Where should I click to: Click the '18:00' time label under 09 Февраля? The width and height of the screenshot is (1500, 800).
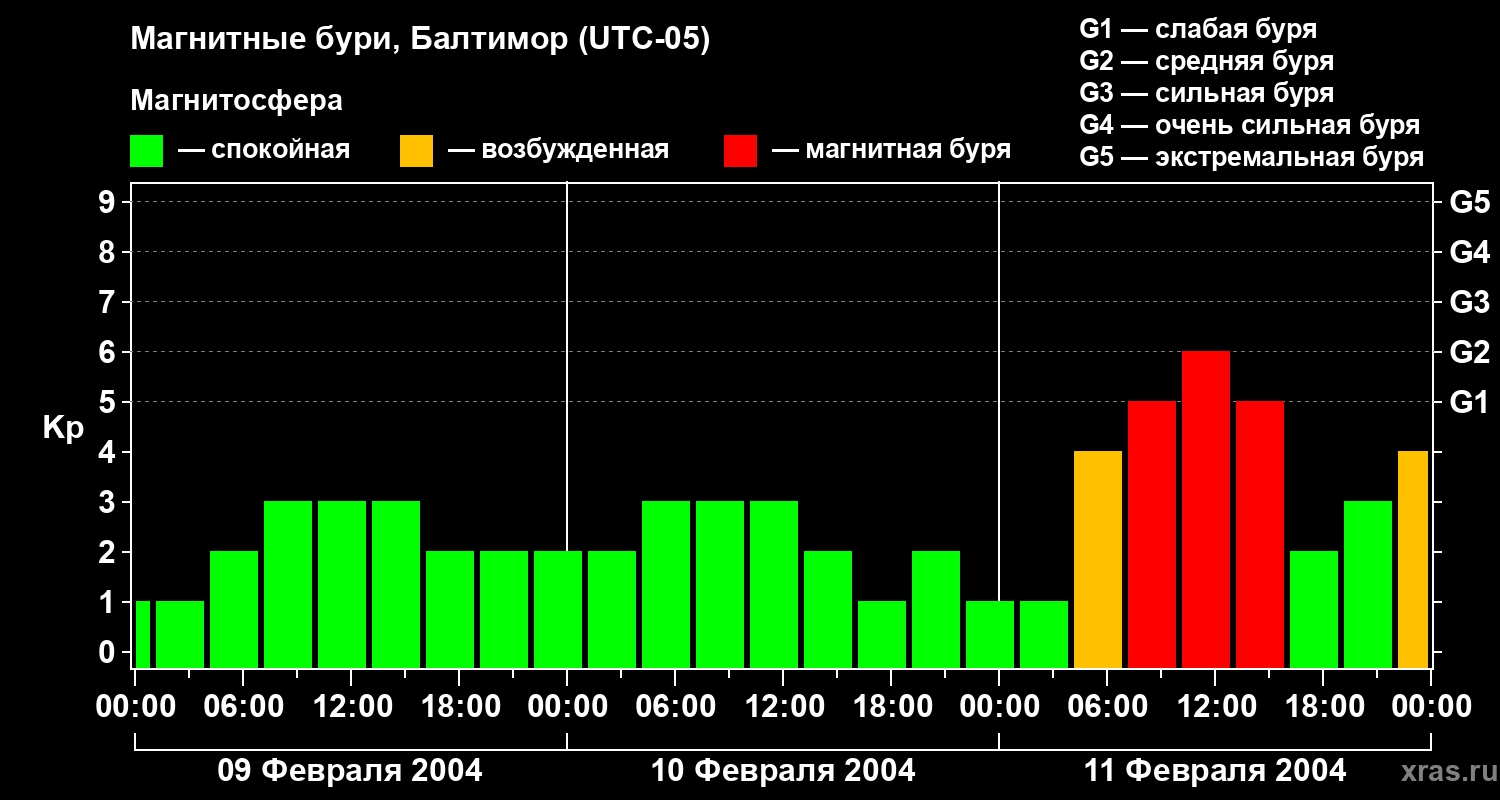(x=459, y=707)
